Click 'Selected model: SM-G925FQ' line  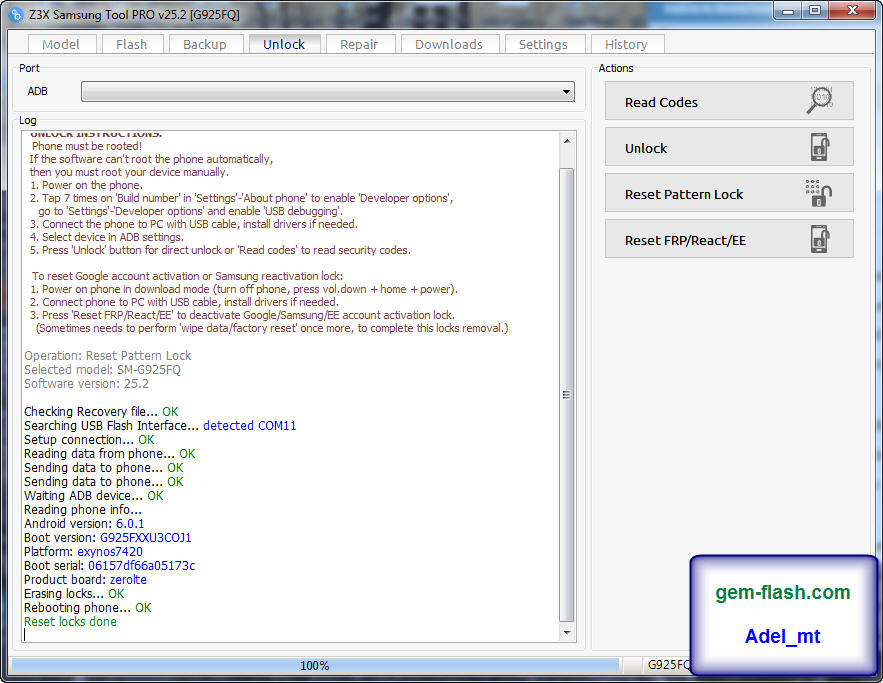(102, 370)
